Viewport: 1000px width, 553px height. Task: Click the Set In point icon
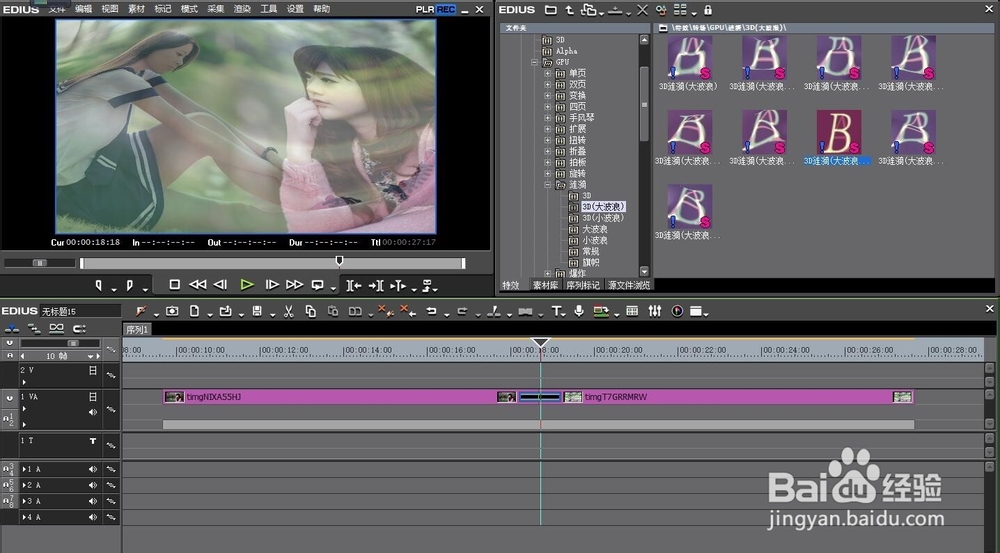(x=99, y=285)
